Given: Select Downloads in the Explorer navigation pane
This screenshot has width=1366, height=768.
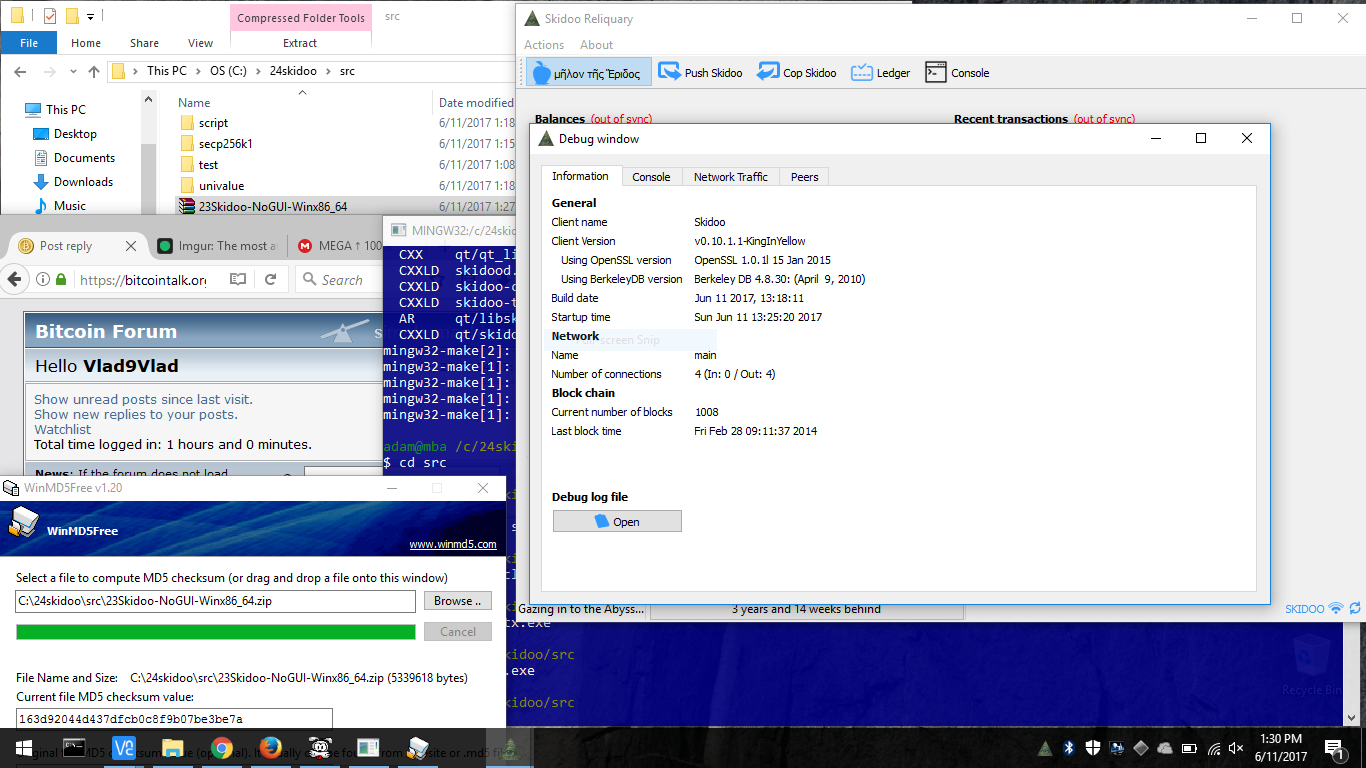Looking at the screenshot, I should pyautogui.click(x=83, y=181).
